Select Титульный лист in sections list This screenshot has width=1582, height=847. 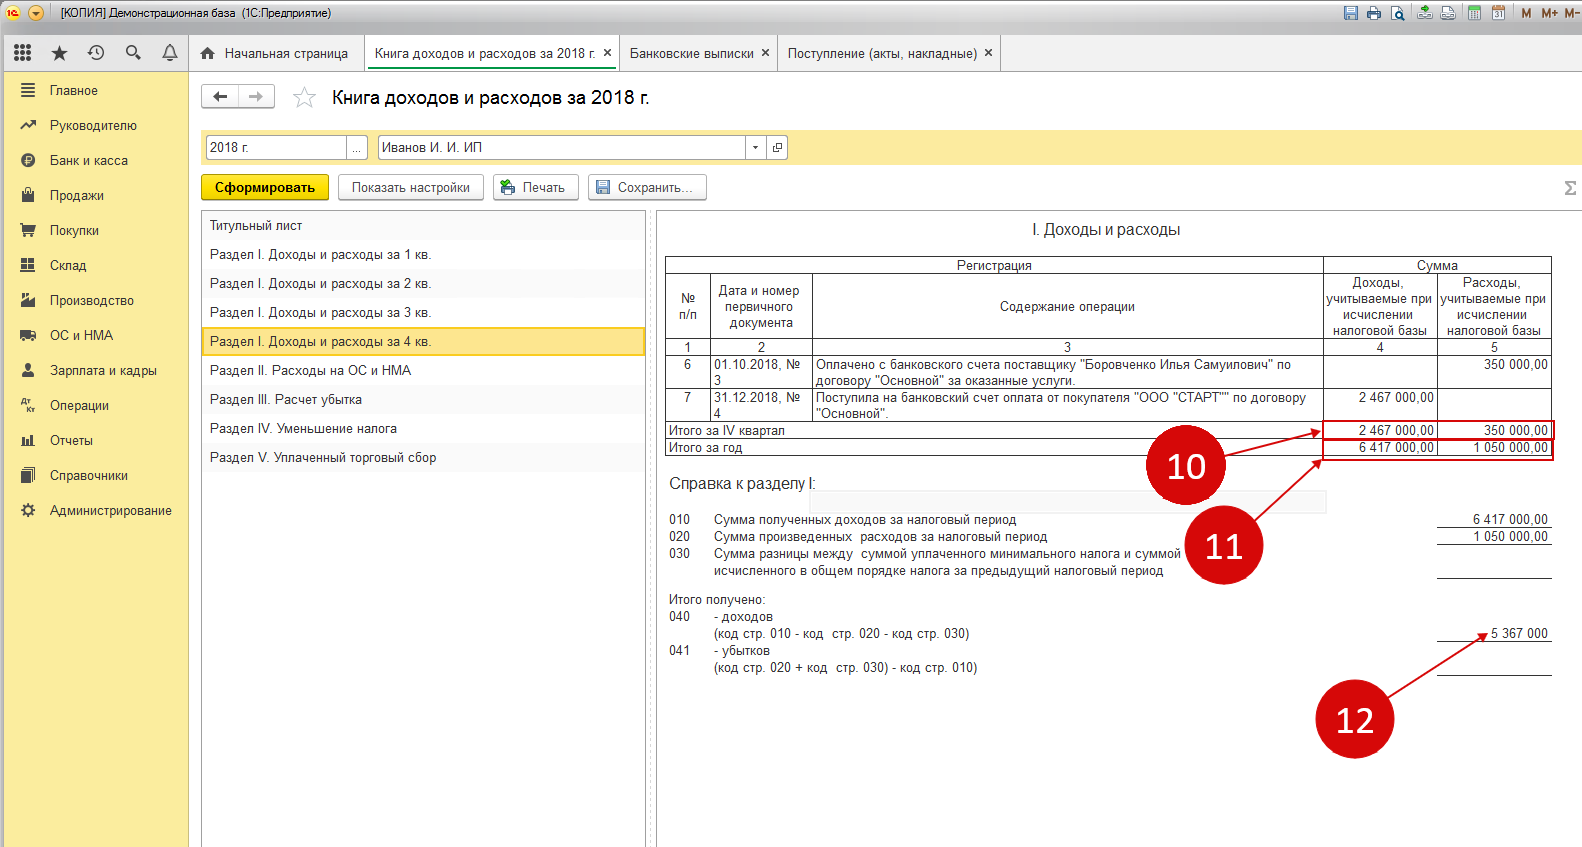point(423,226)
